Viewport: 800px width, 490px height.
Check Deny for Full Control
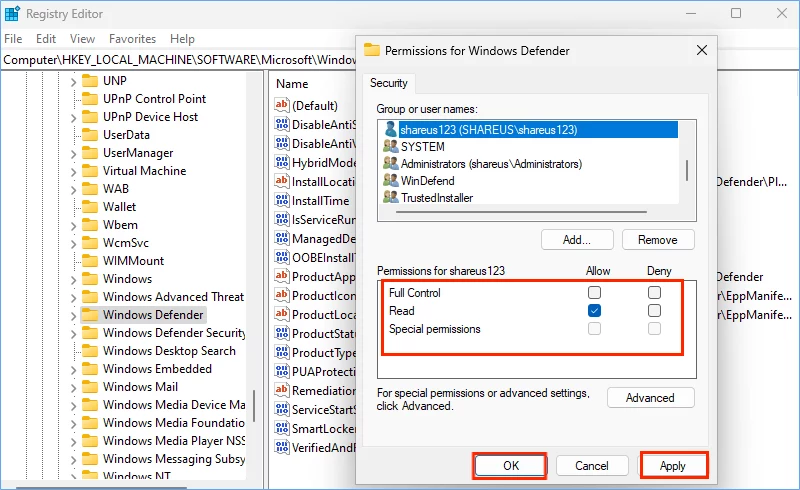[655, 292]
